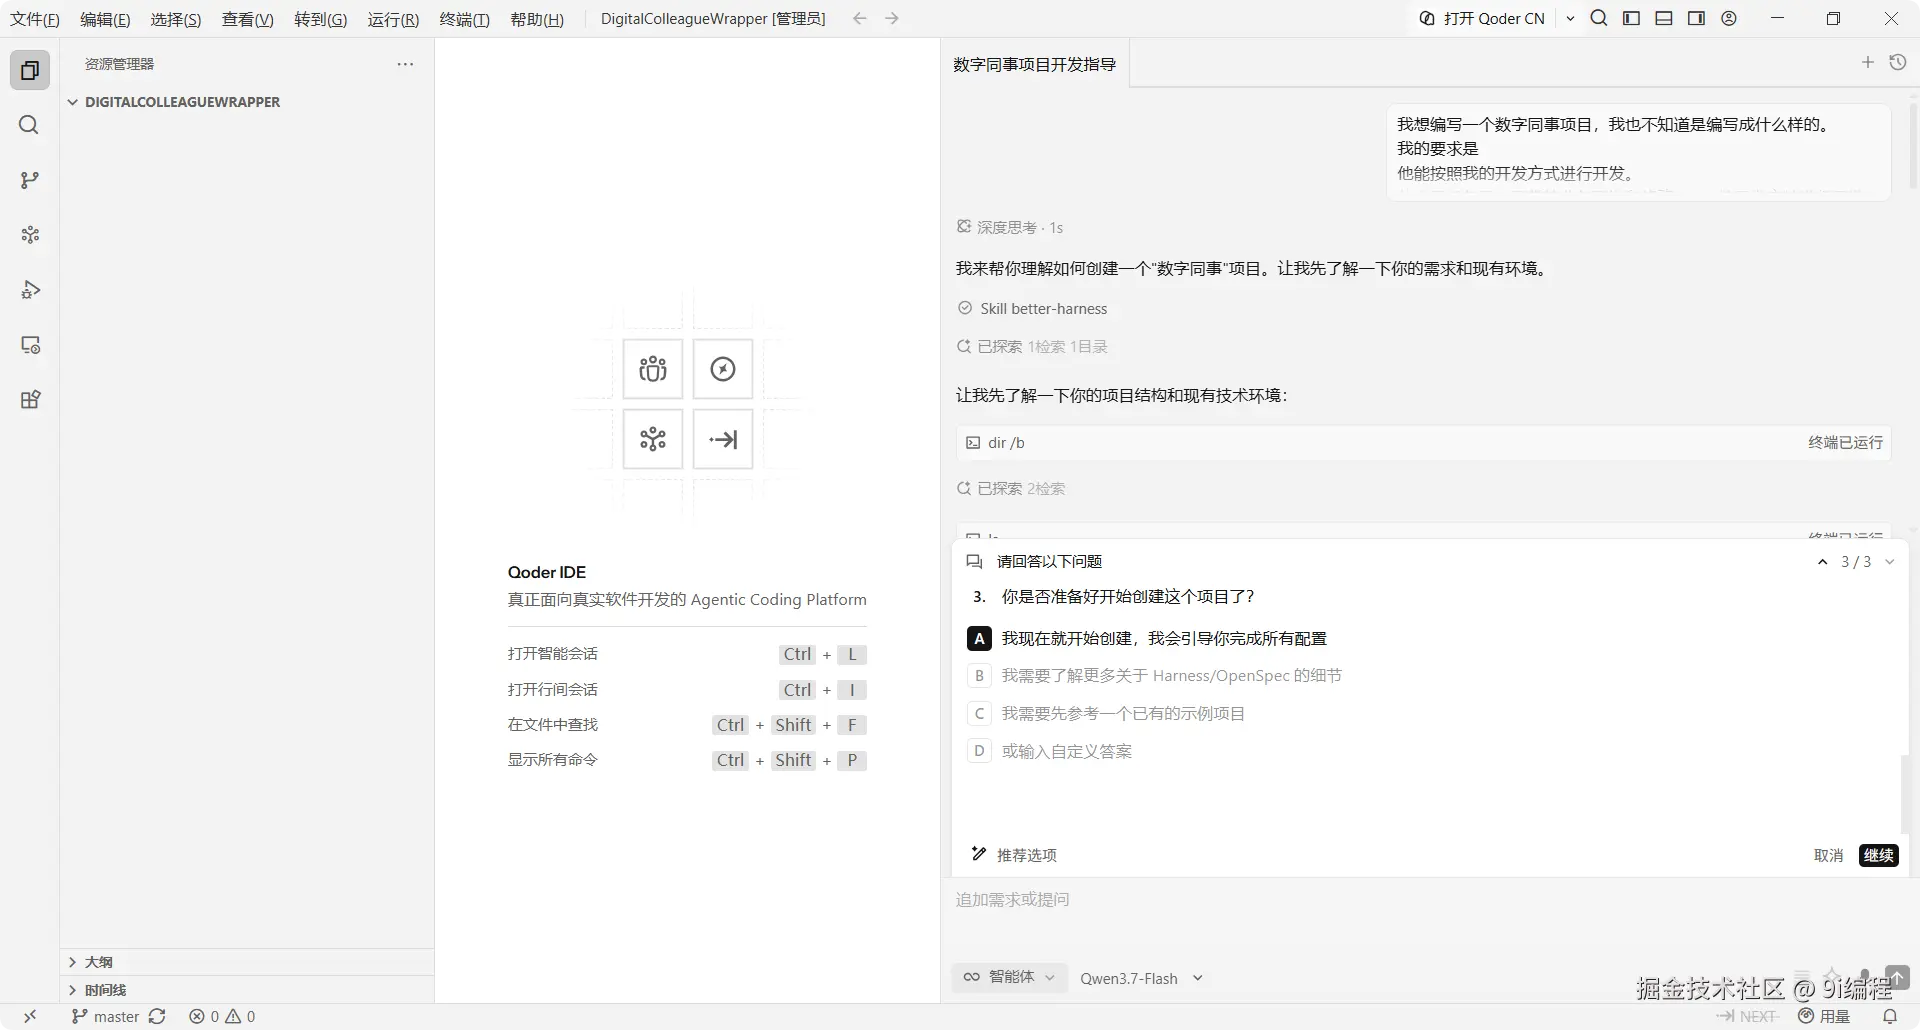Open the 文件(F) menu

point(35,19)
